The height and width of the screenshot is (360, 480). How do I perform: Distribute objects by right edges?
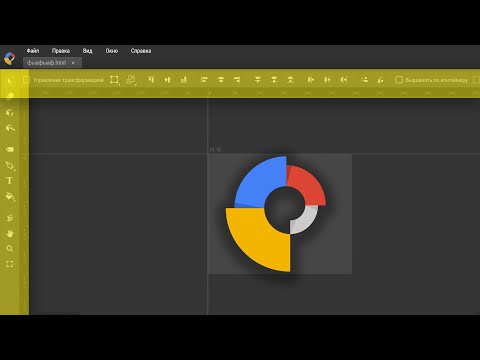coord(344,80)
